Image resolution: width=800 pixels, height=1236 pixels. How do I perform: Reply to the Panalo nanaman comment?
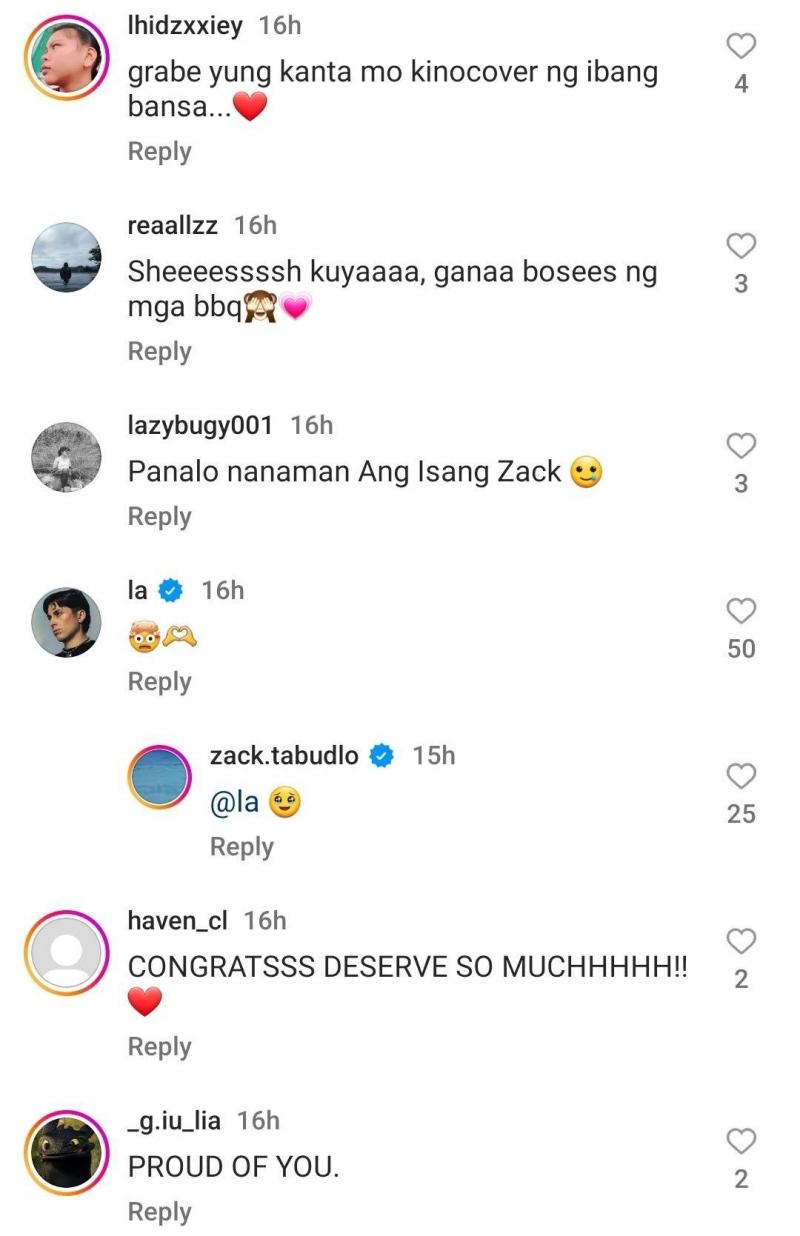[159, 517]
